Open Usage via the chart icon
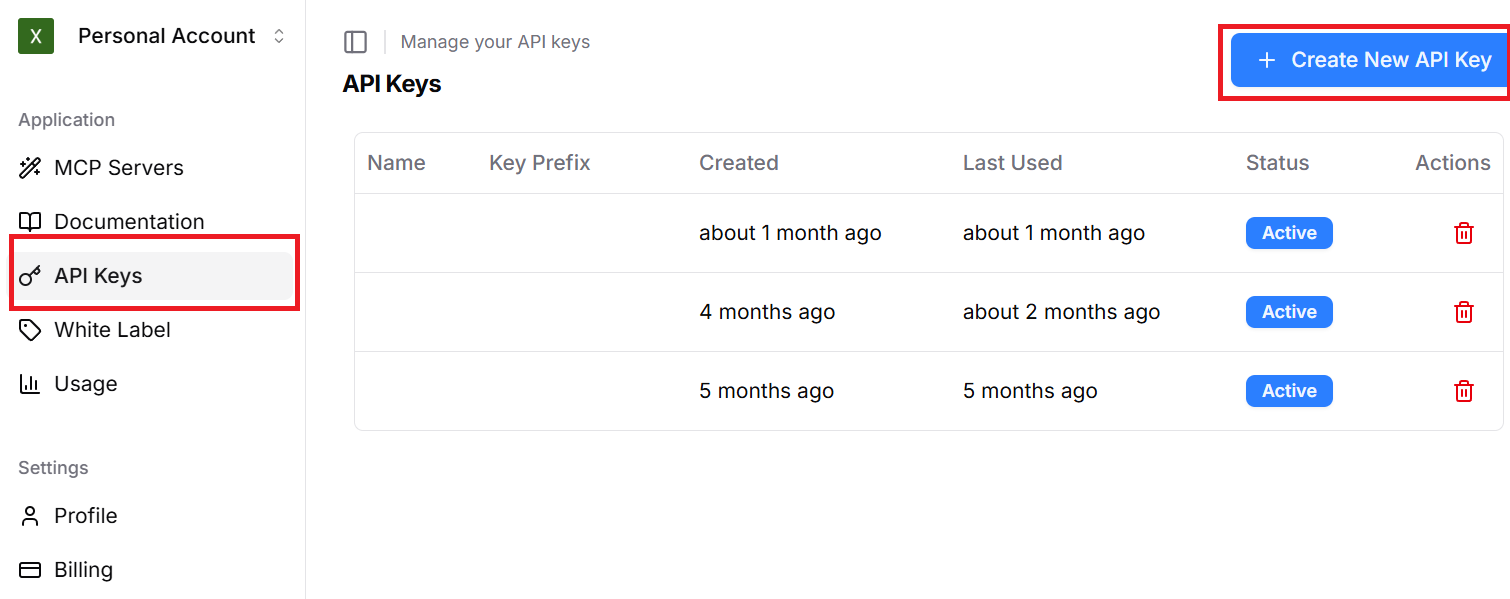This screenshot has width=1510, height=599. coord(30,383)
